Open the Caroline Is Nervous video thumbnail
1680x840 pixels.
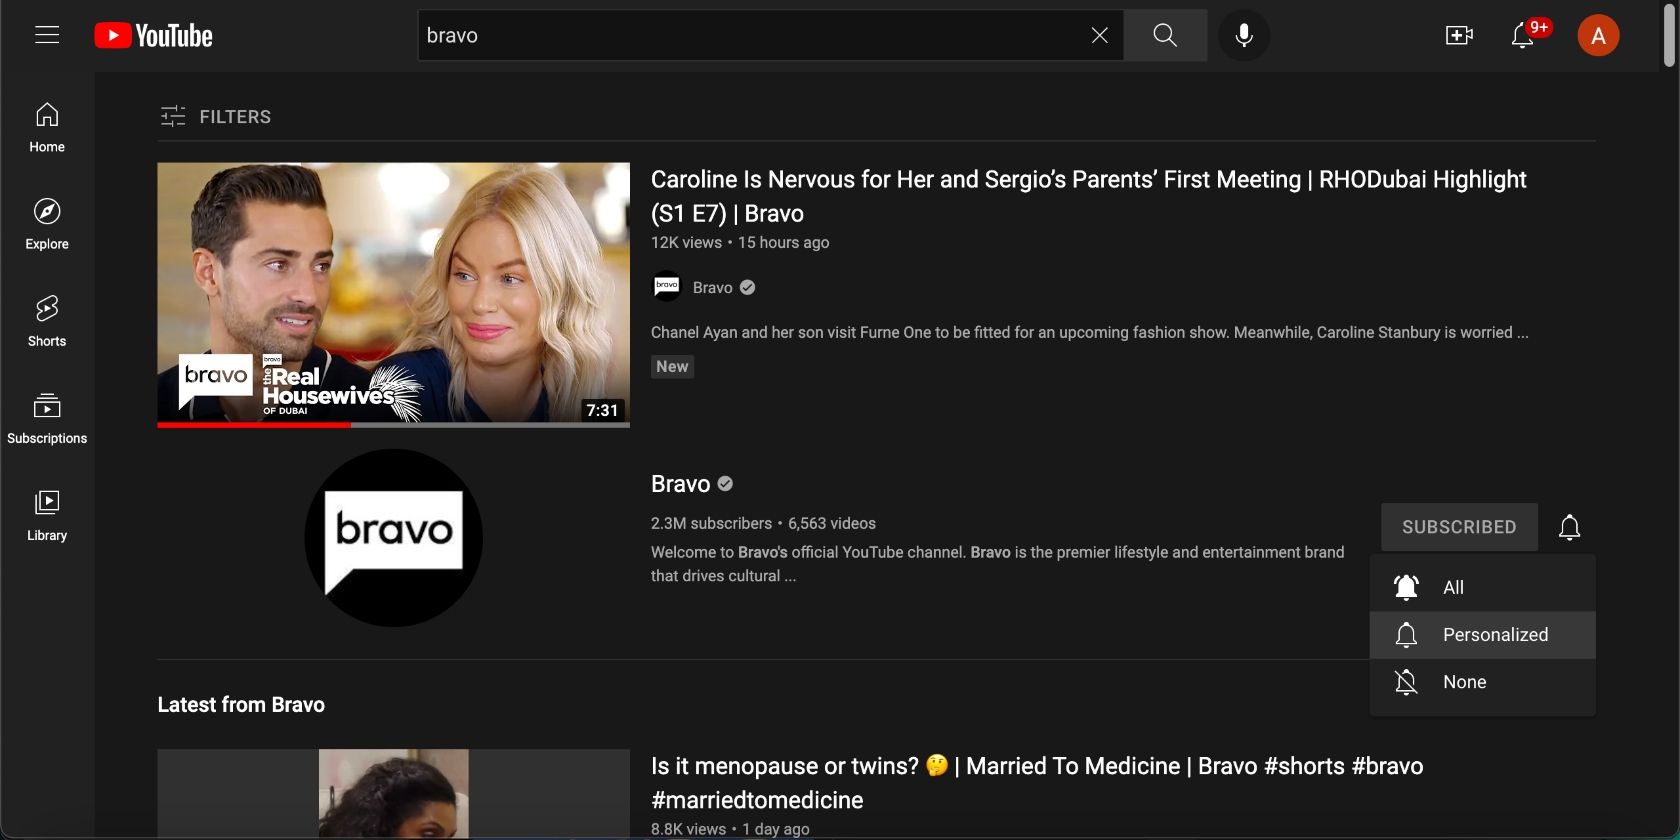(393, 295)
